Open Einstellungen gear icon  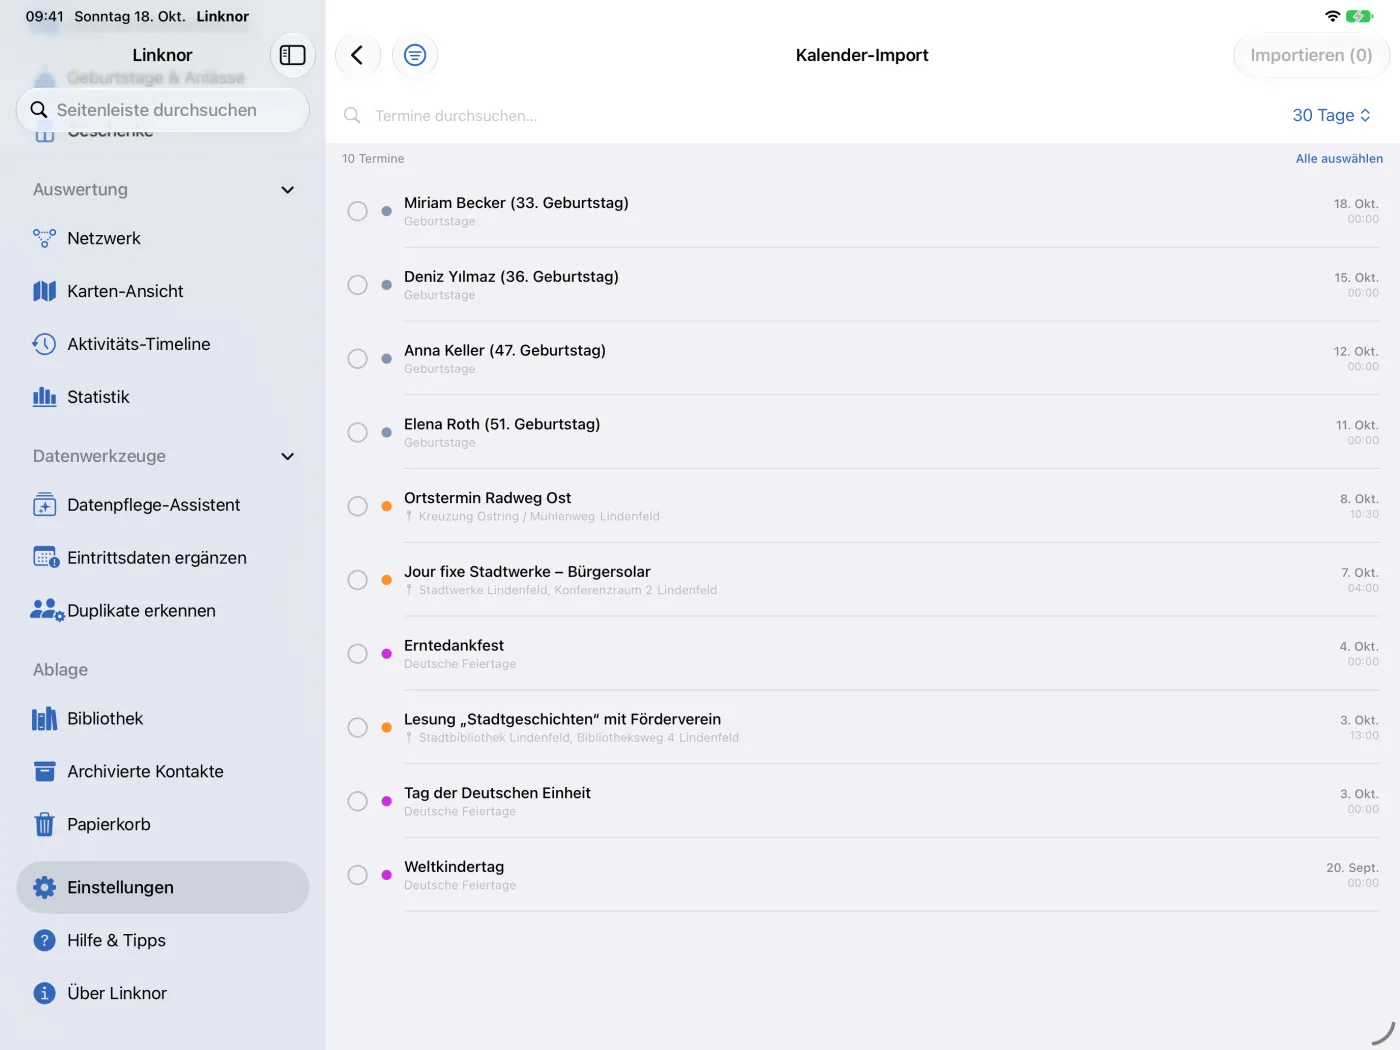click(x=44, y=887)
